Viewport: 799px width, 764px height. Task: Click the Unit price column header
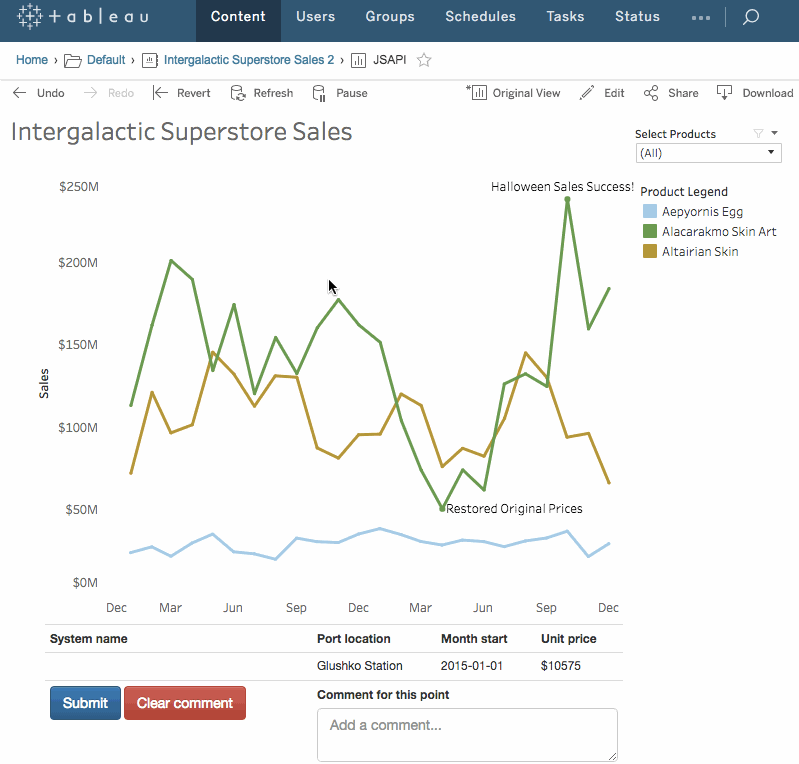(x=569, y=639)
